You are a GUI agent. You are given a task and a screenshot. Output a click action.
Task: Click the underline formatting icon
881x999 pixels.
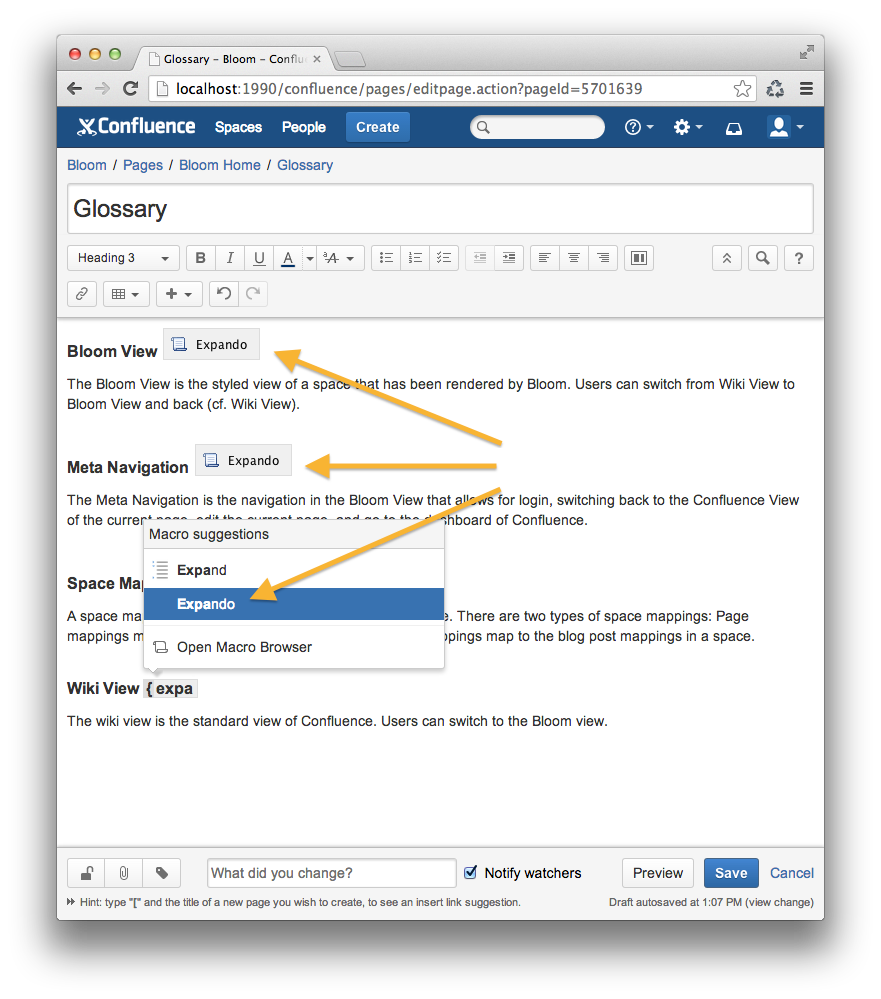pyautogui.click(x=259, y=258)
